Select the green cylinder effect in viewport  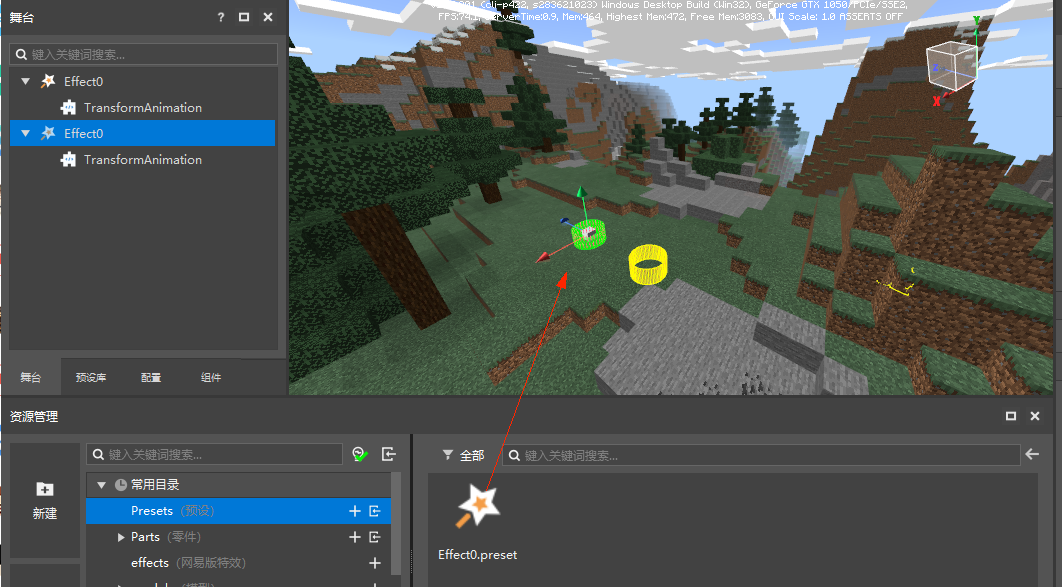coord(589,235)
